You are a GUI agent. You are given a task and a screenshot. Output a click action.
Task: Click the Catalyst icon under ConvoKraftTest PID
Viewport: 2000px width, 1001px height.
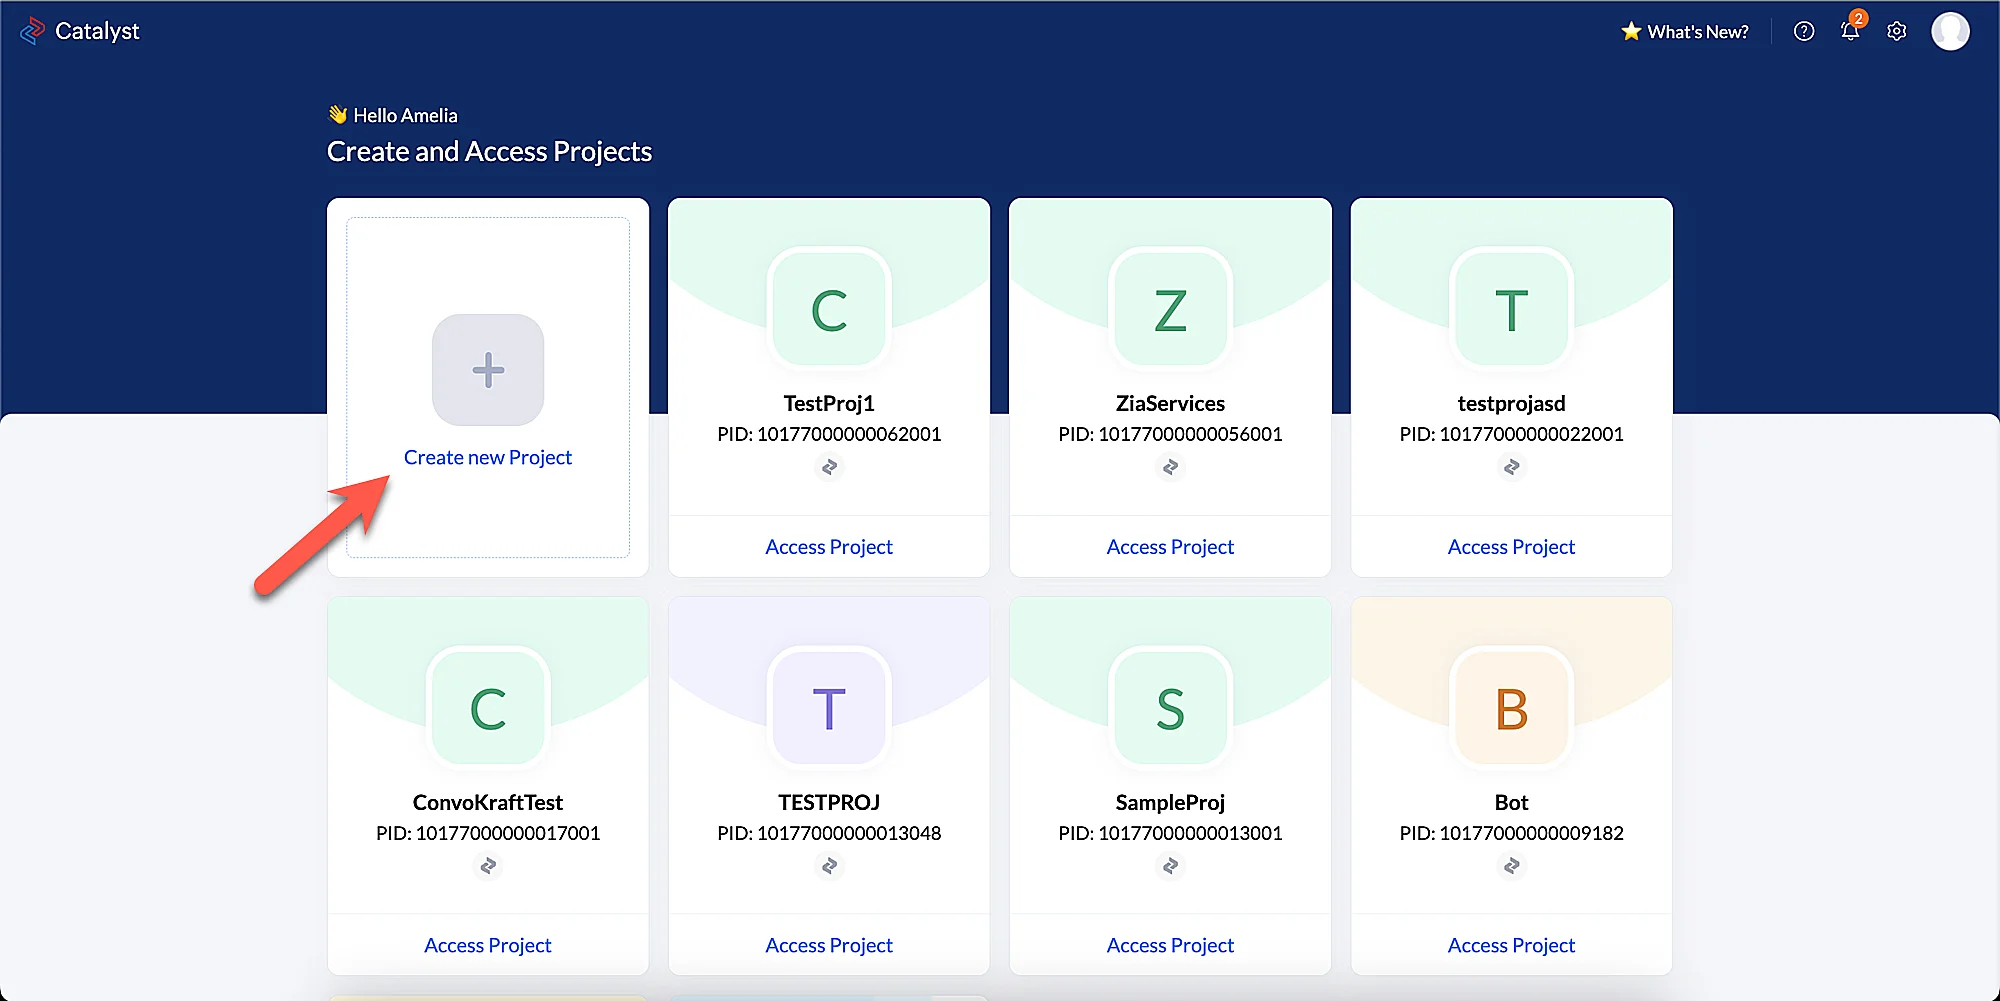pos(488,866)
